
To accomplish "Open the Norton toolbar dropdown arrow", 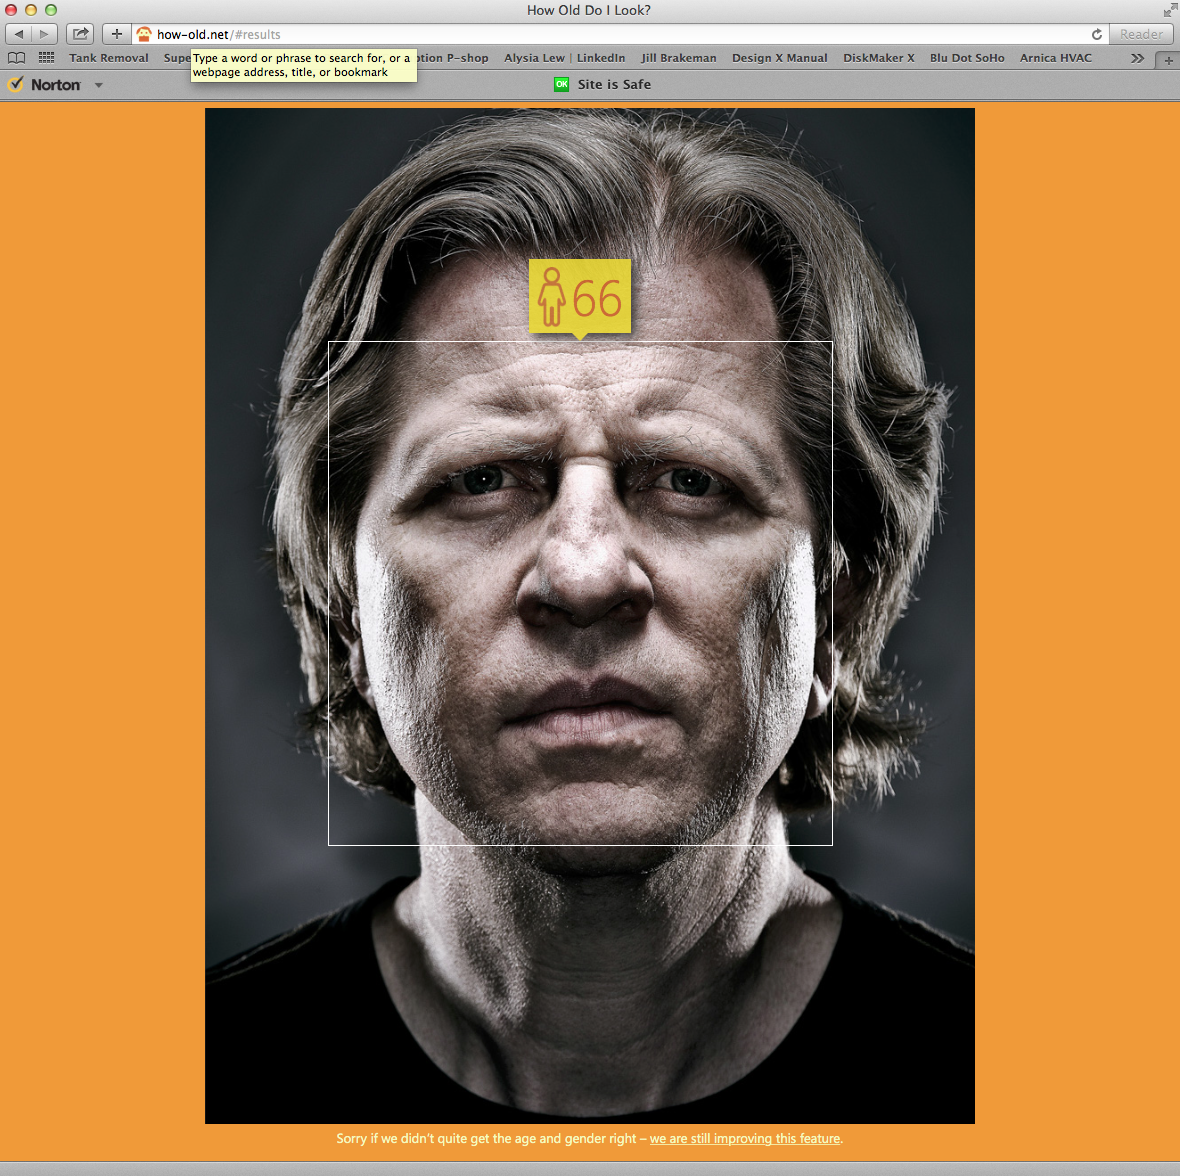I will 98,85.
